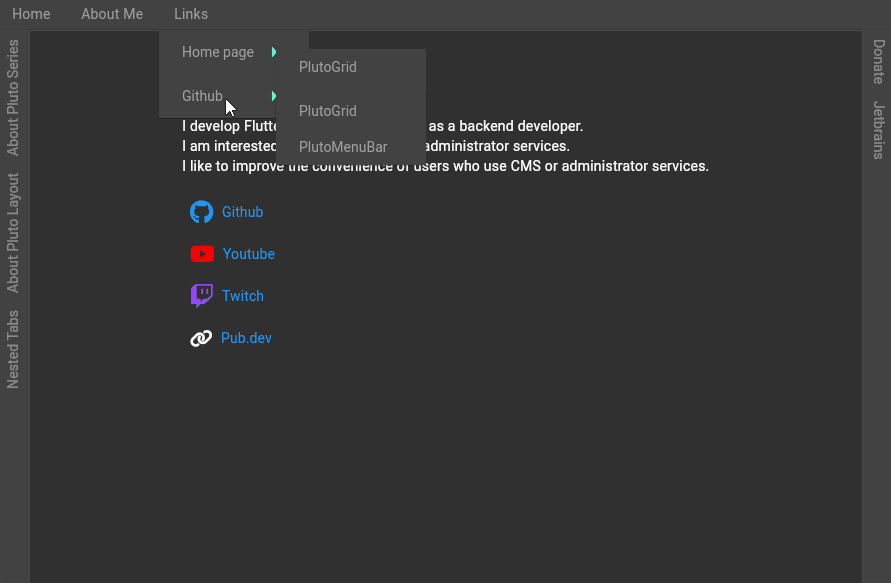Click the purple Twitch icon

coord(201,295)
